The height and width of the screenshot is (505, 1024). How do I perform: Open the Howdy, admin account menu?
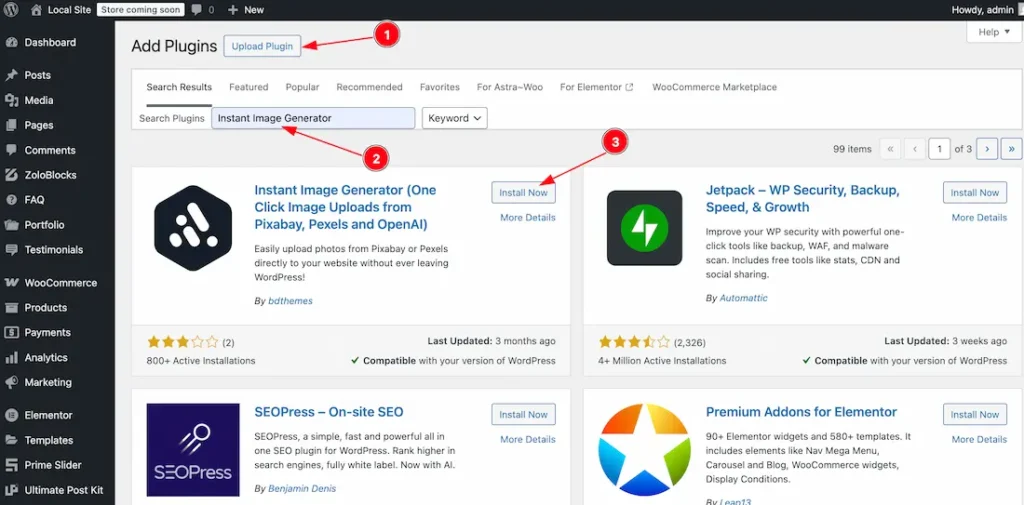[983, 10]
